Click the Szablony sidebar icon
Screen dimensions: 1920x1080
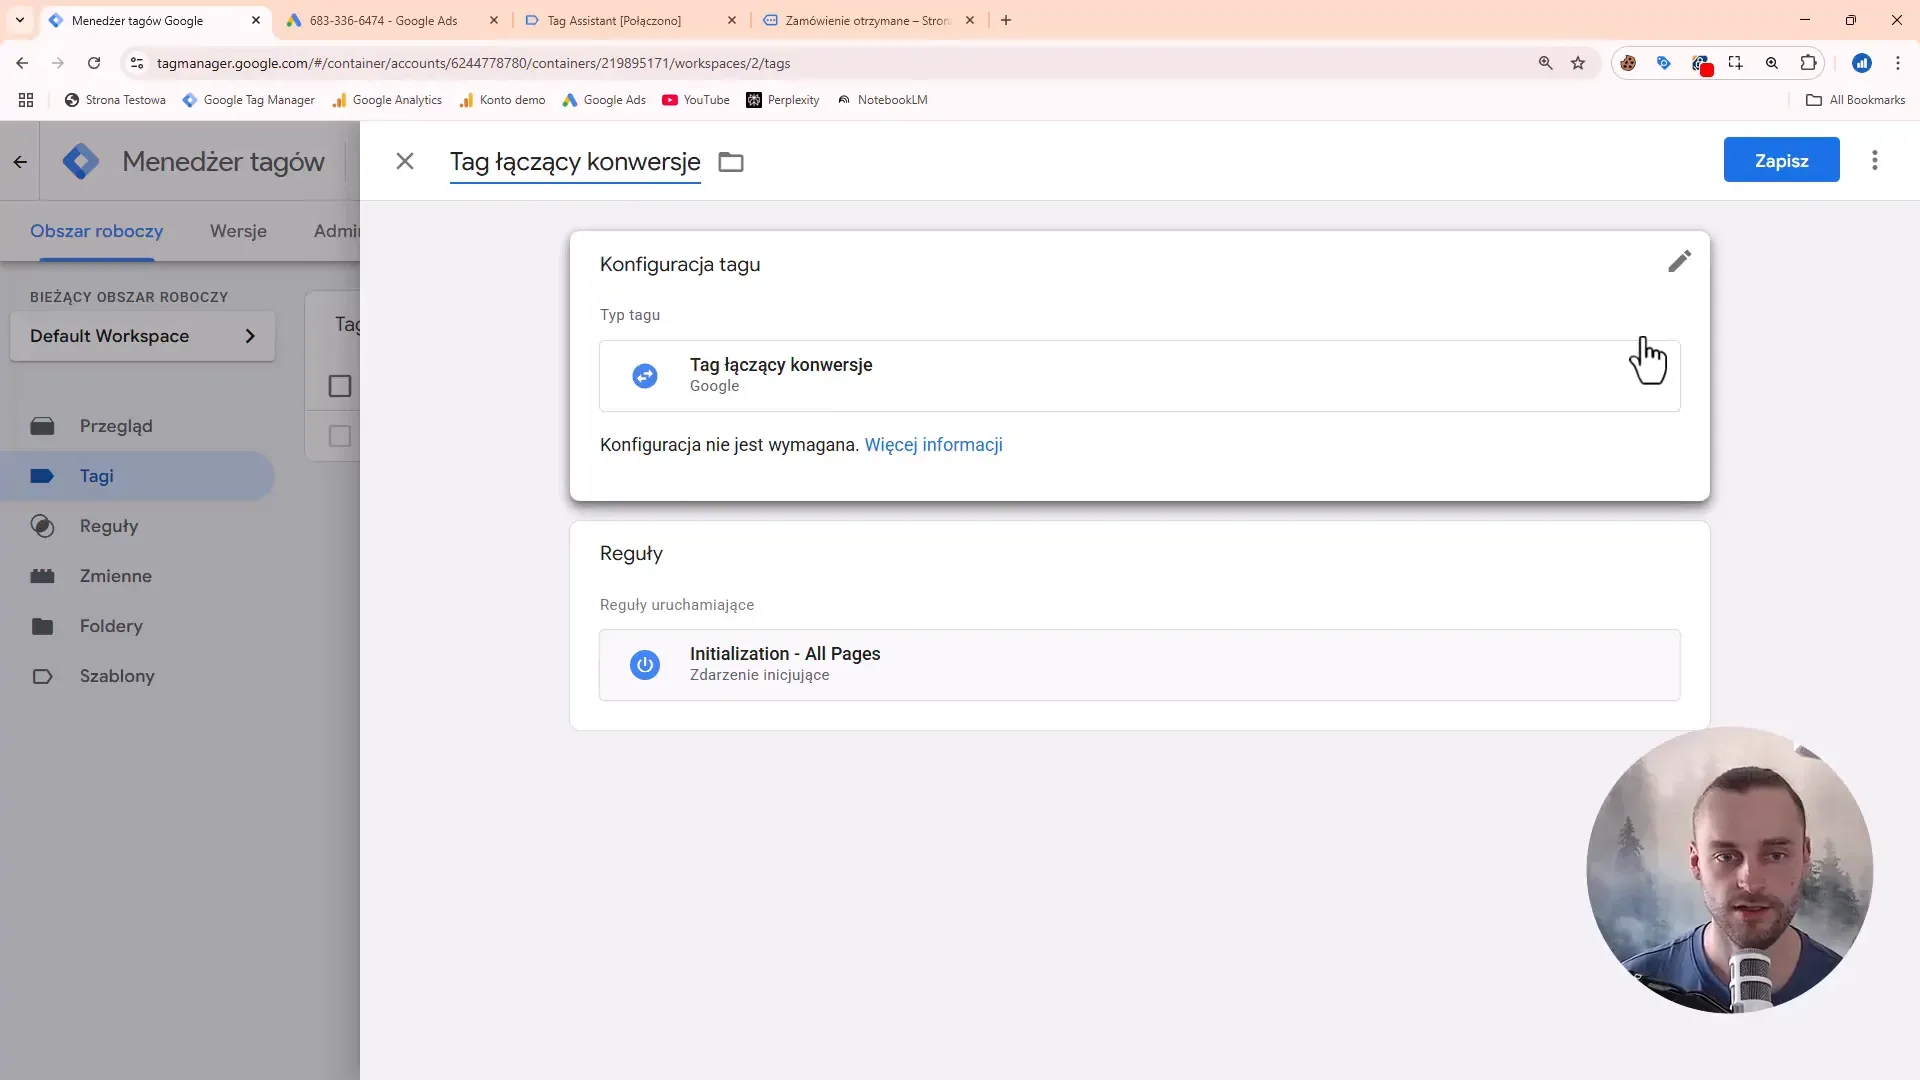(42, 676)
